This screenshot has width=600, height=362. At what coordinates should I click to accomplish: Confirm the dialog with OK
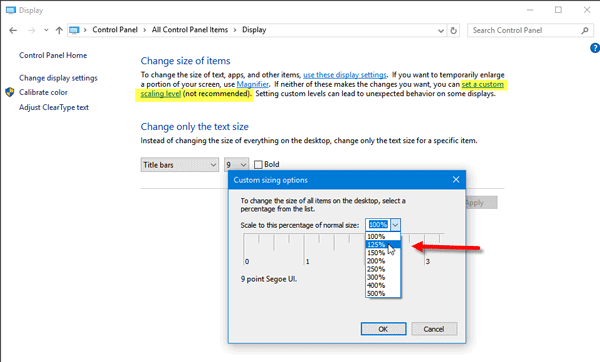383,329
